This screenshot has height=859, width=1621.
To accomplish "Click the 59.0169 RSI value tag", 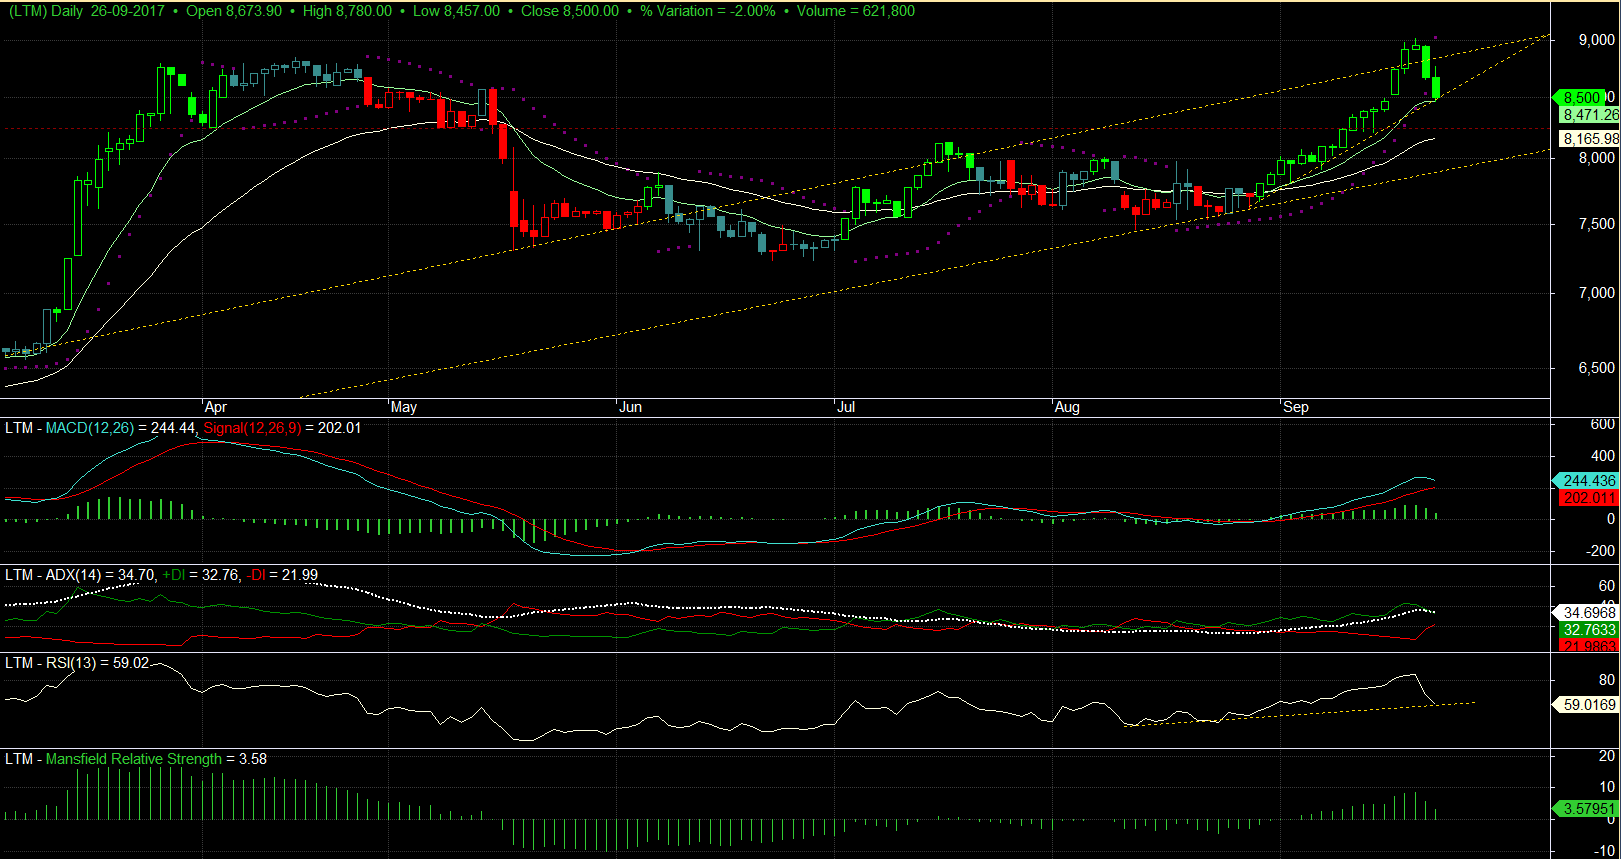I will tap(1588, 705).
